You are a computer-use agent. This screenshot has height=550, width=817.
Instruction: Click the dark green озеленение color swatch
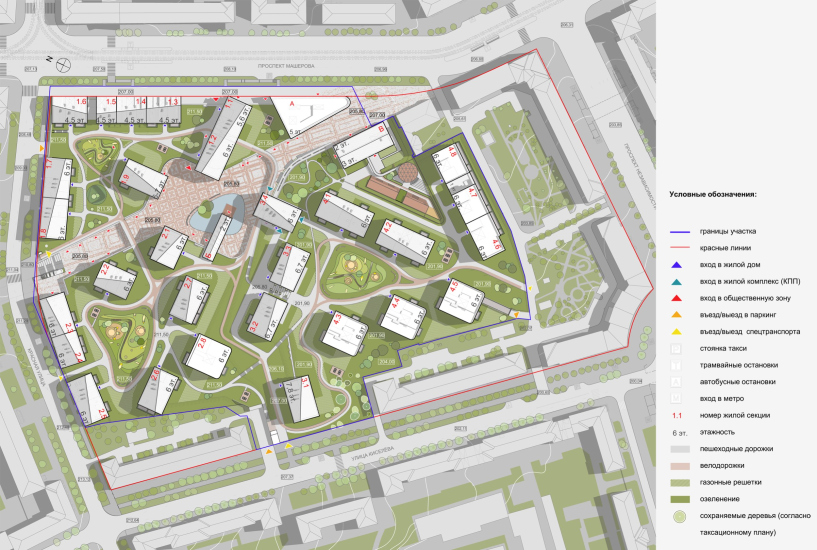[x=677, y=499]
